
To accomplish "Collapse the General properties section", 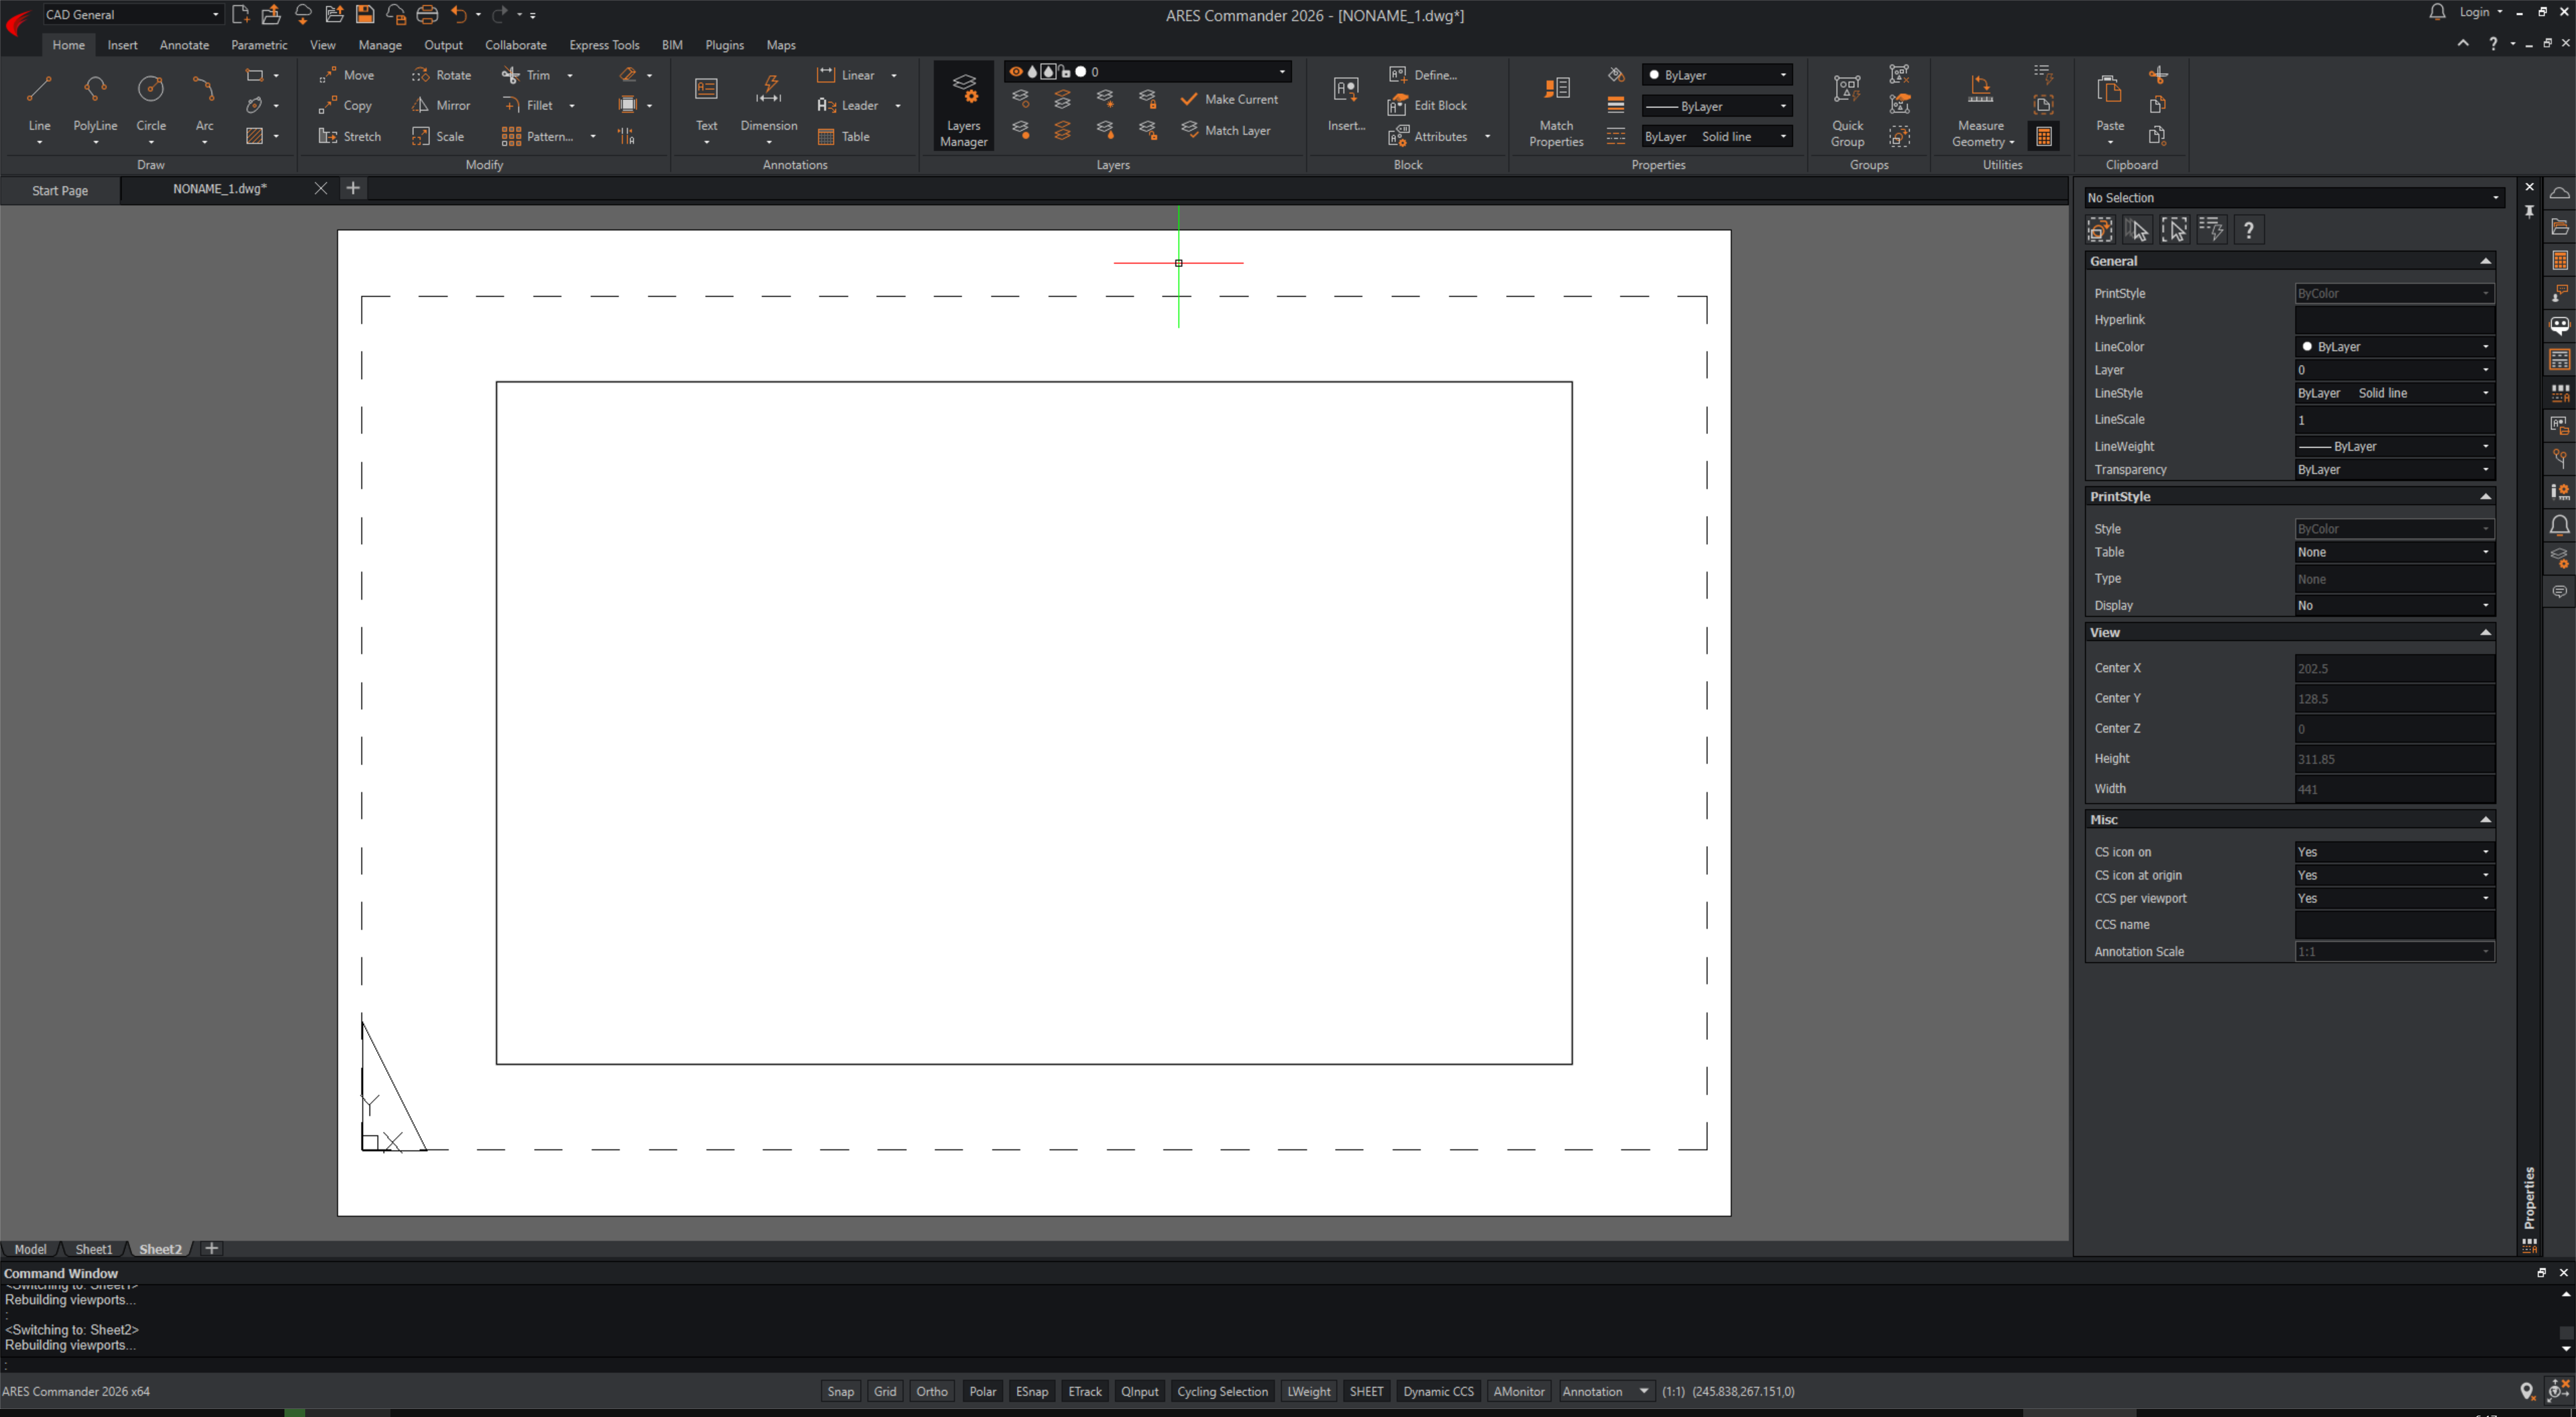I will point(2484,261).
